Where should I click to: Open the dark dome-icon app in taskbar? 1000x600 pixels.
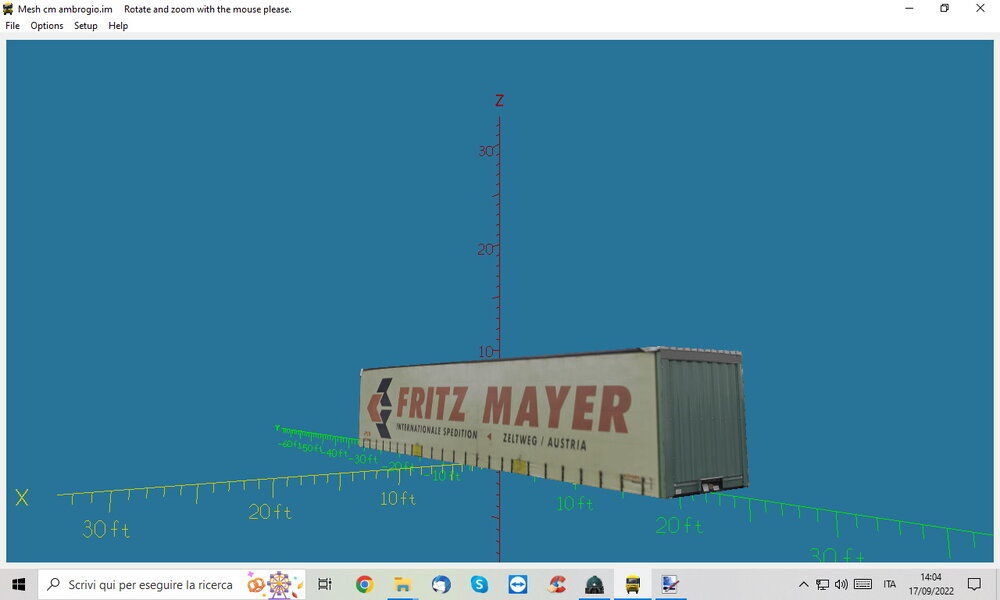click(594, 584)
